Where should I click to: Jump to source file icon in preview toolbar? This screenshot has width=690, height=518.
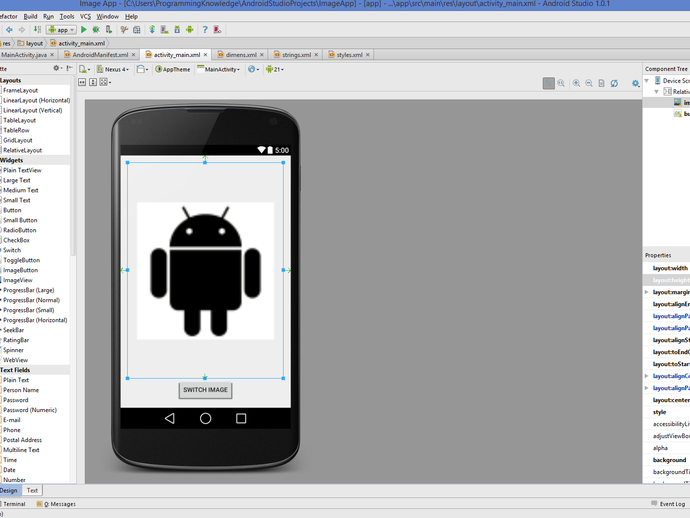(x=602, y=83)
